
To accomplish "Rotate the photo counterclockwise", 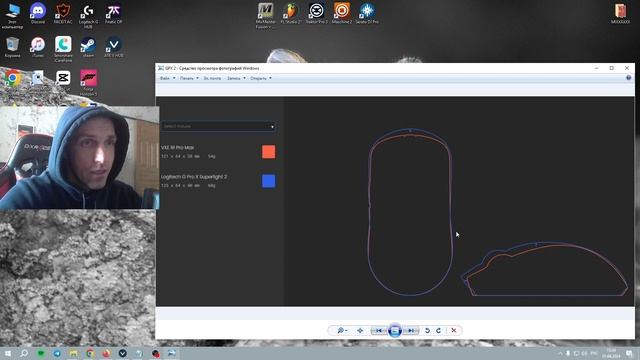I will 427,330.
